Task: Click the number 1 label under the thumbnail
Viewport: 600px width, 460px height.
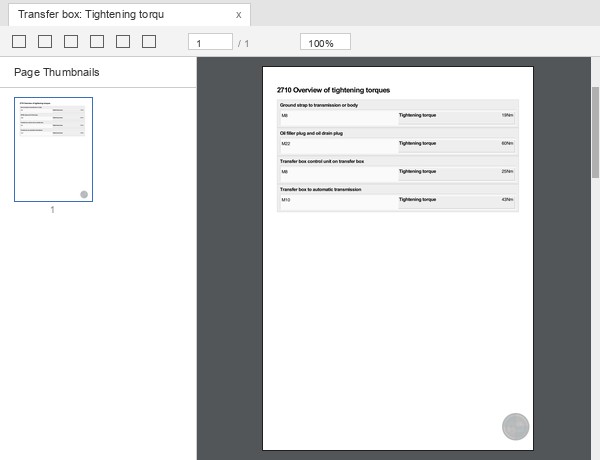Action: click(52, 210)
